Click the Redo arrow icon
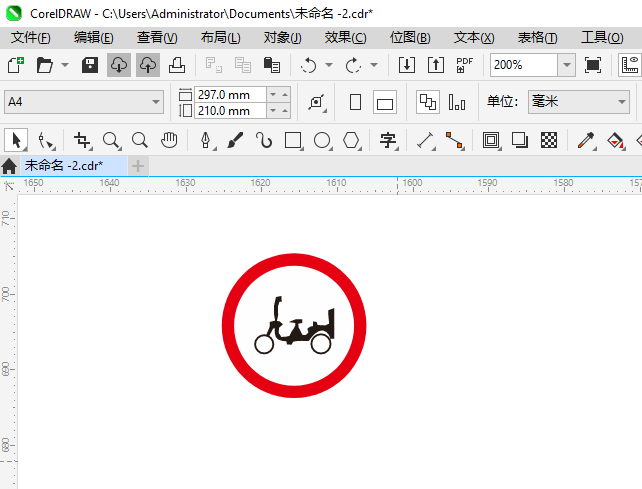 (x=353, y=65)
